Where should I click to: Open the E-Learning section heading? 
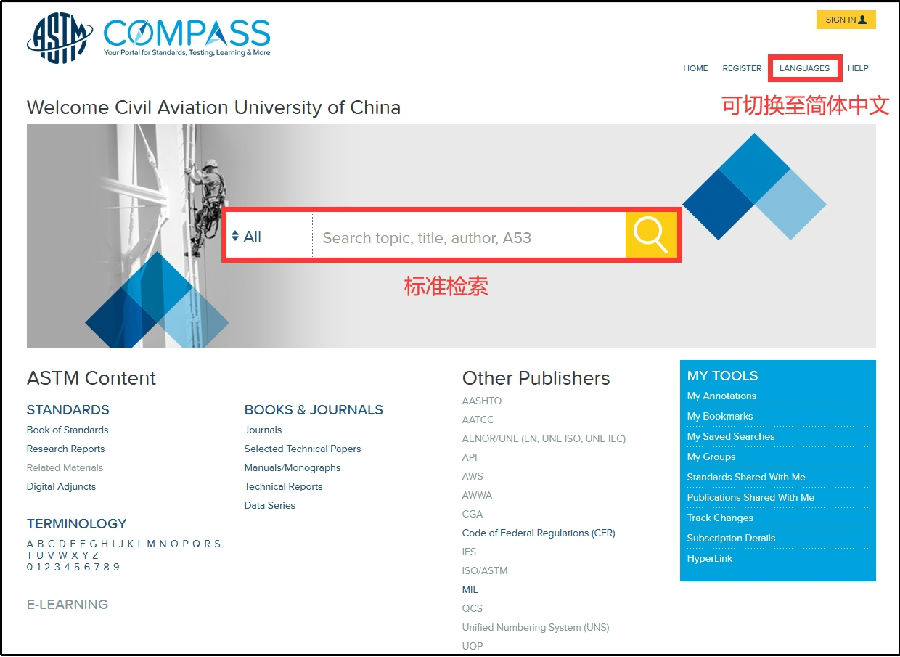[x=67, y=604]
